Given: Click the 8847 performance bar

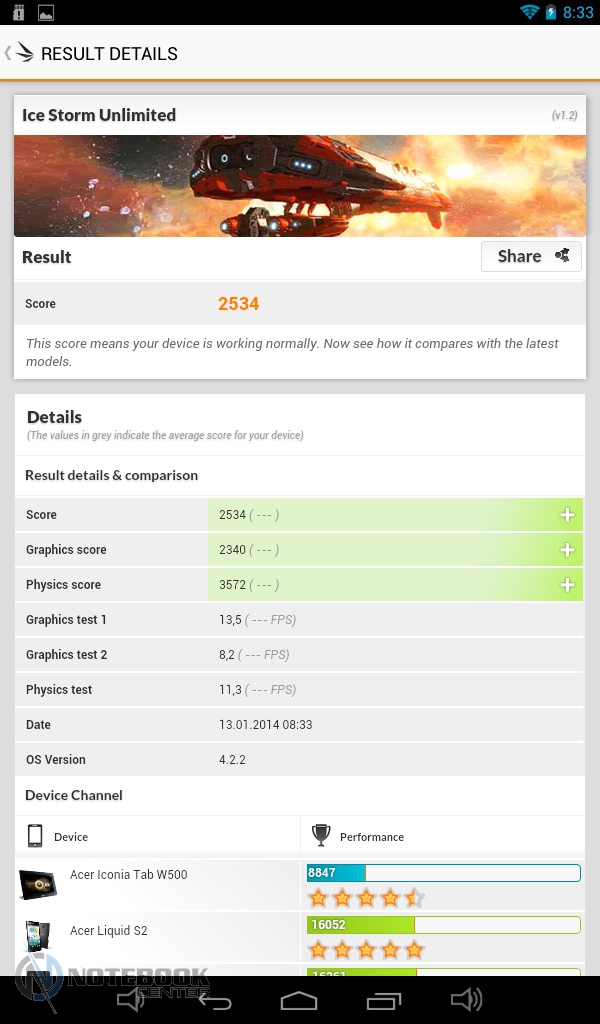Looking at the screenshot, I should pos(443,872).
